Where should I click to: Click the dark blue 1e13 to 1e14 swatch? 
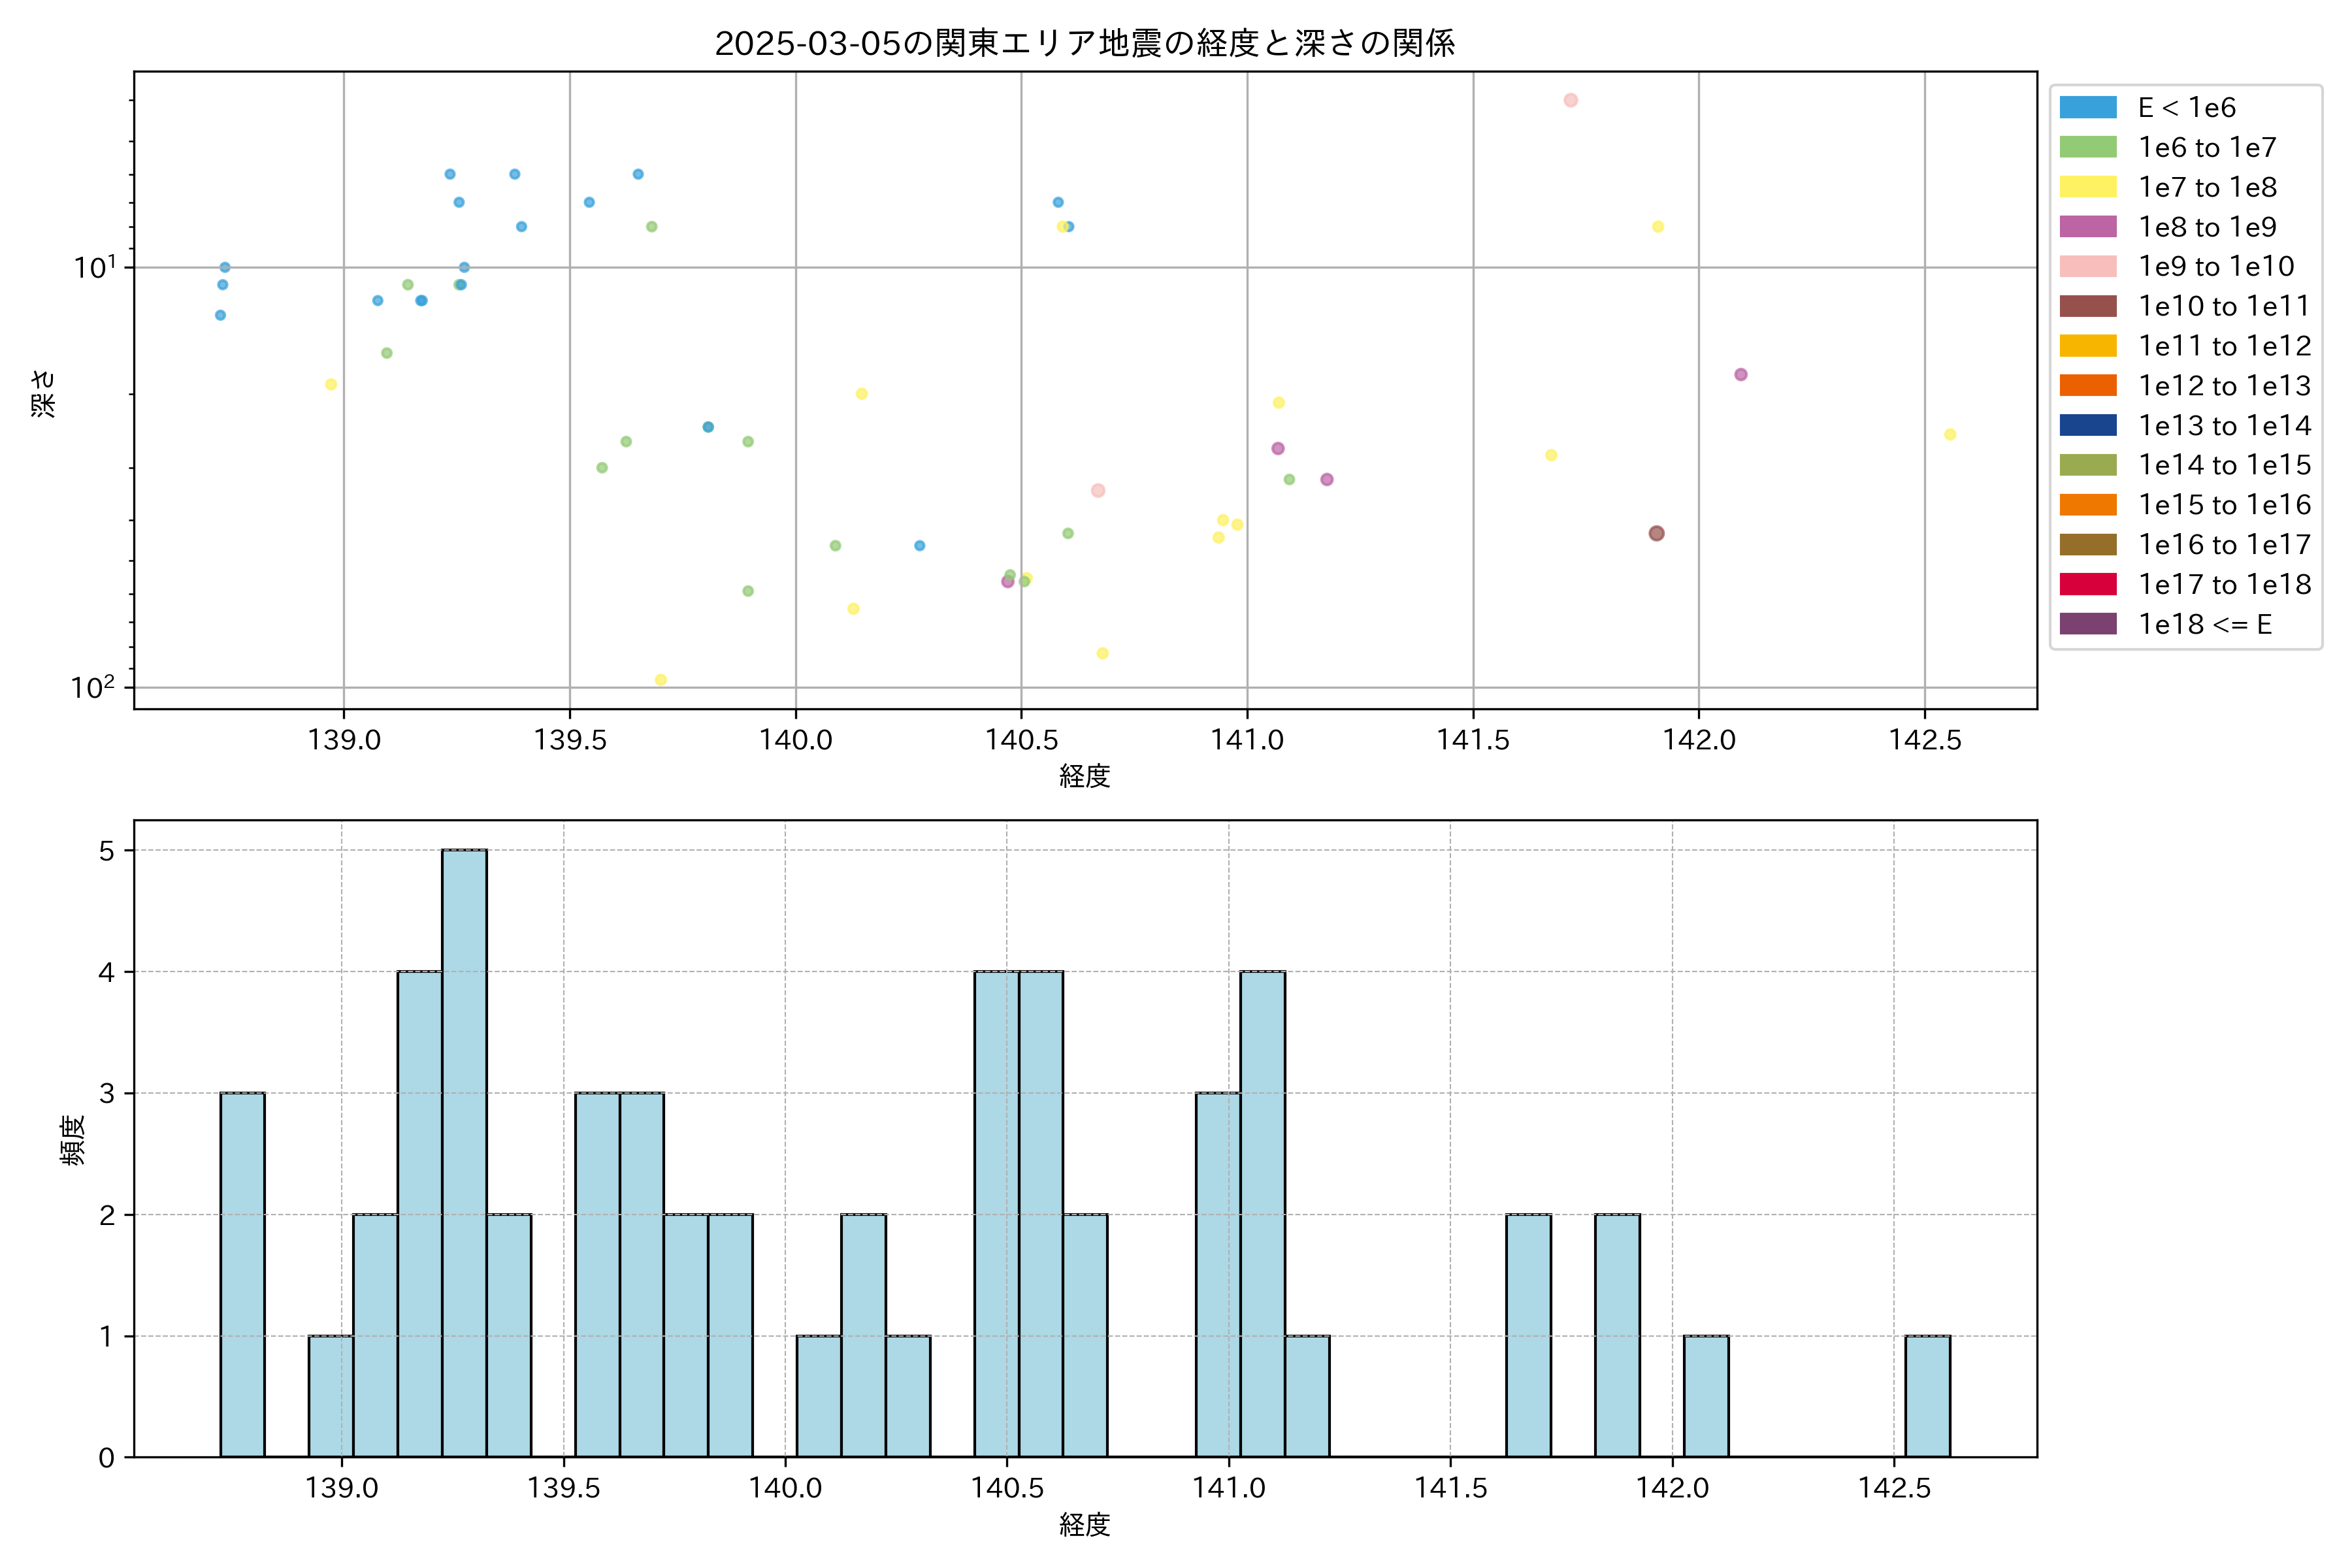coord(2087,425)
